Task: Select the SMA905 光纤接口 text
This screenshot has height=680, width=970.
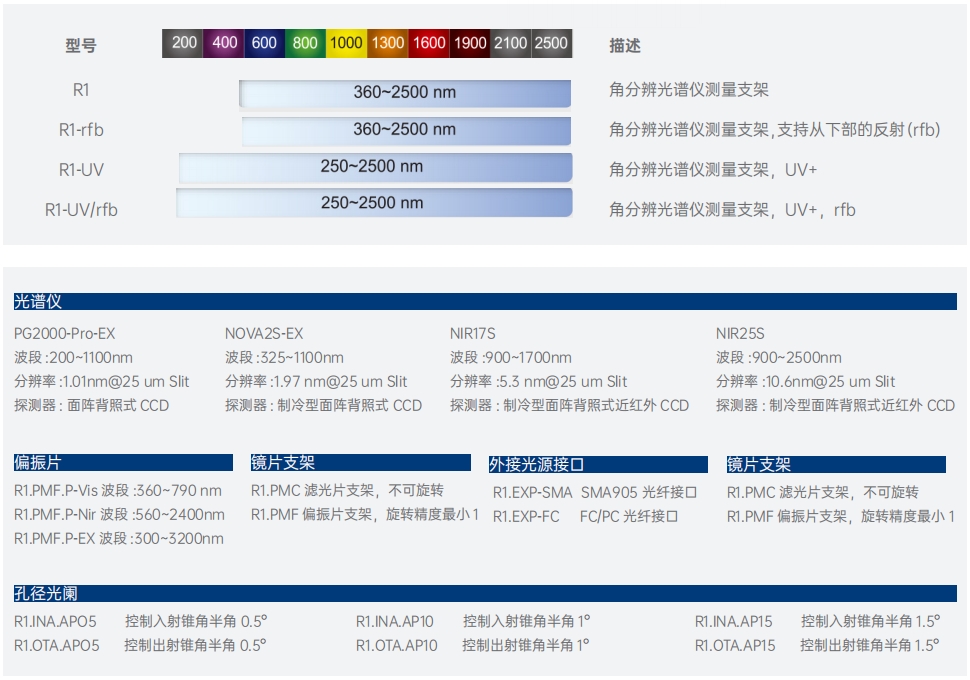Action: (x=638, y=493)
